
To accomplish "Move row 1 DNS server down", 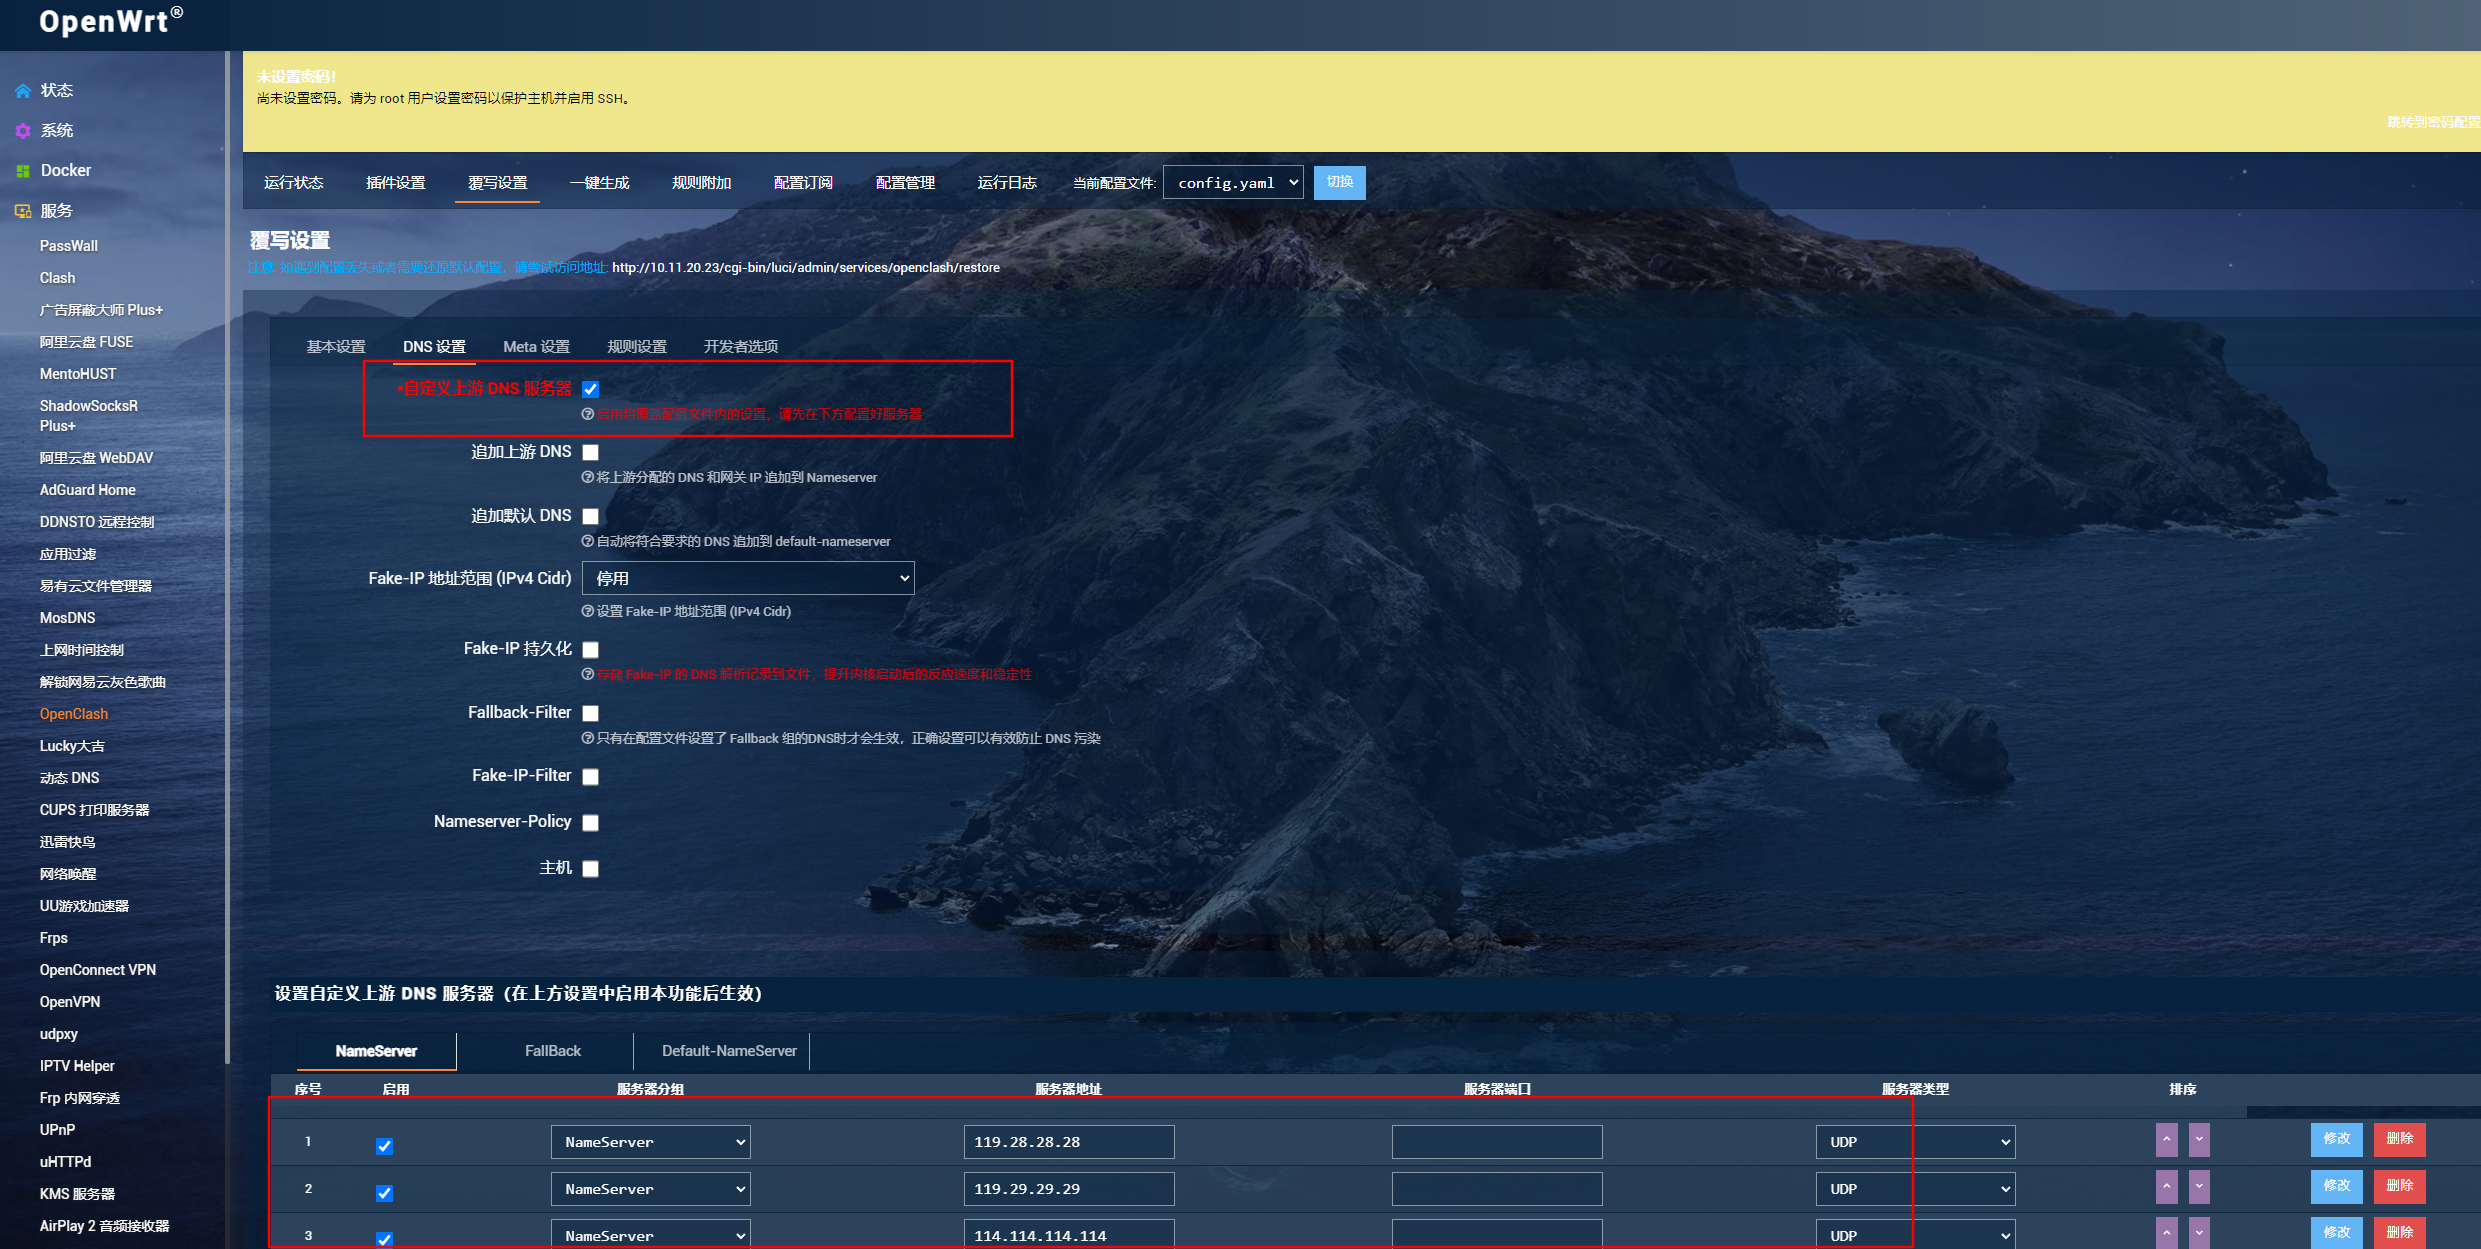I will pyautogui.click(x=2199, y=1140).
